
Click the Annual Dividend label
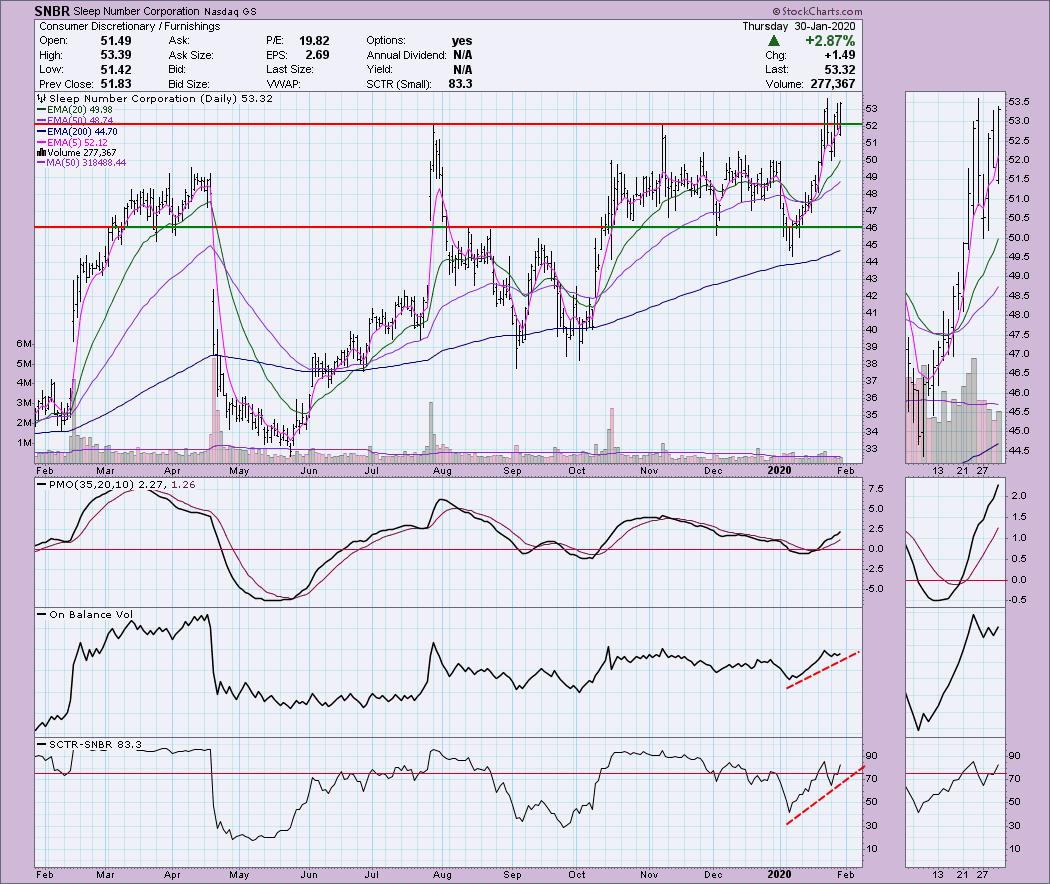[x=406, y=55]
